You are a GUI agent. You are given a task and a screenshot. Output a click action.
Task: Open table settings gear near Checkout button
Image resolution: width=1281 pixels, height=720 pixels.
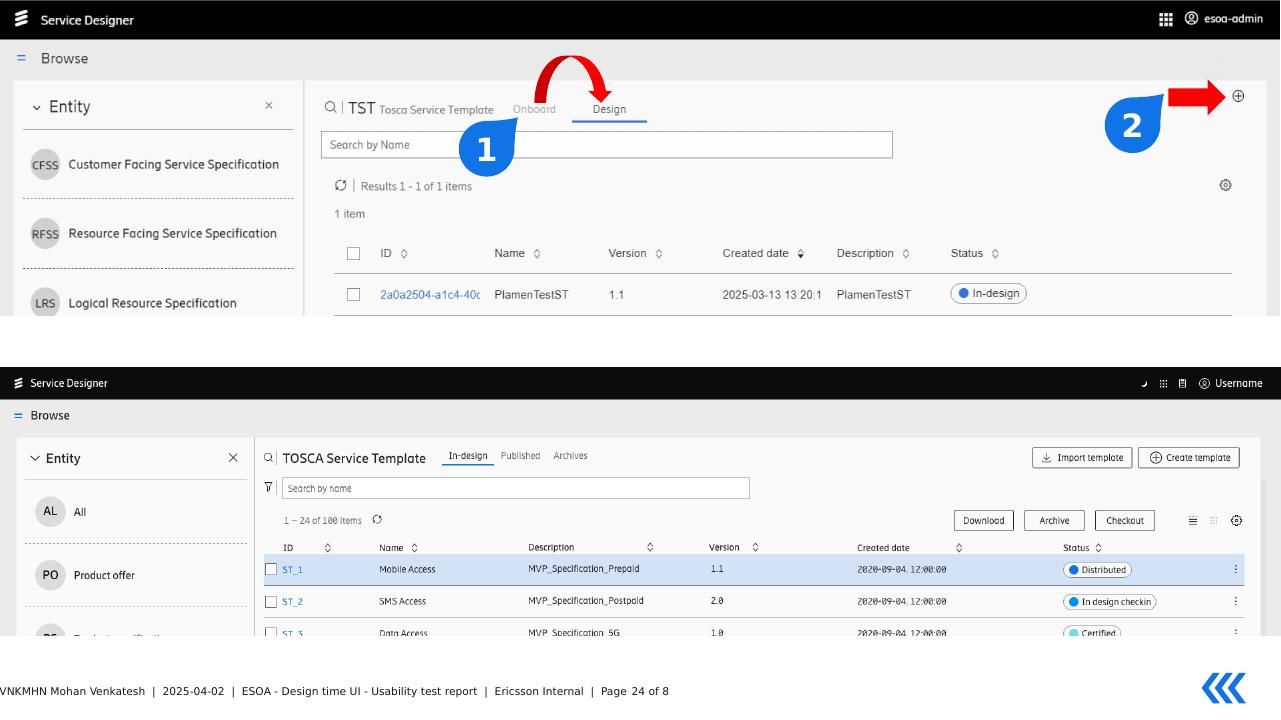tap(1237, 520)
